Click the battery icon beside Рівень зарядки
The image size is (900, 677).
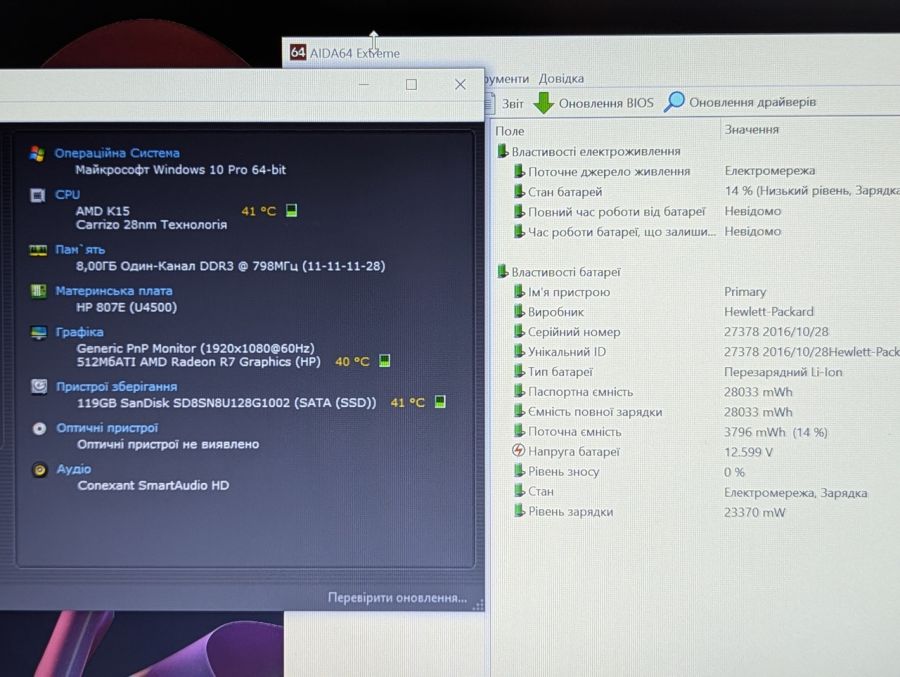point(519,510)
